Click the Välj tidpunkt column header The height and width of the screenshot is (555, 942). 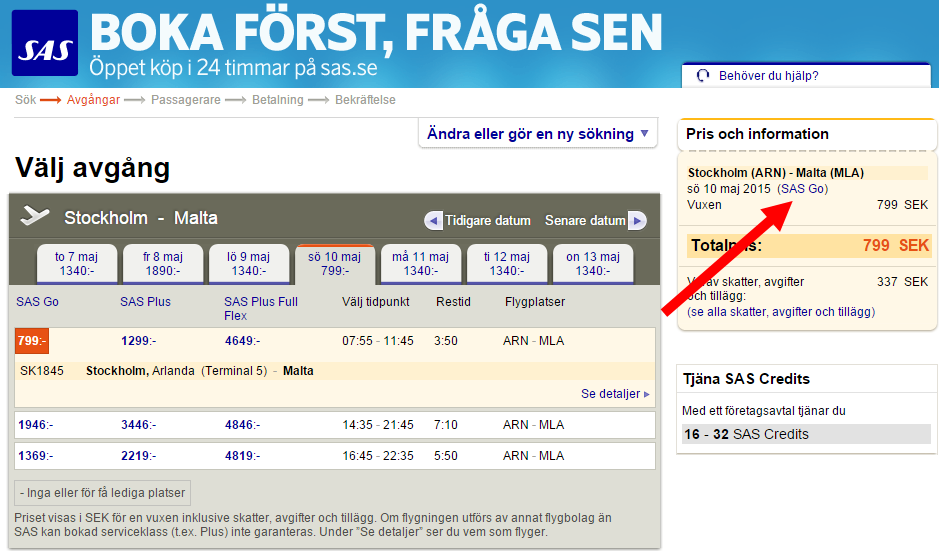click(x=375, y=302)
